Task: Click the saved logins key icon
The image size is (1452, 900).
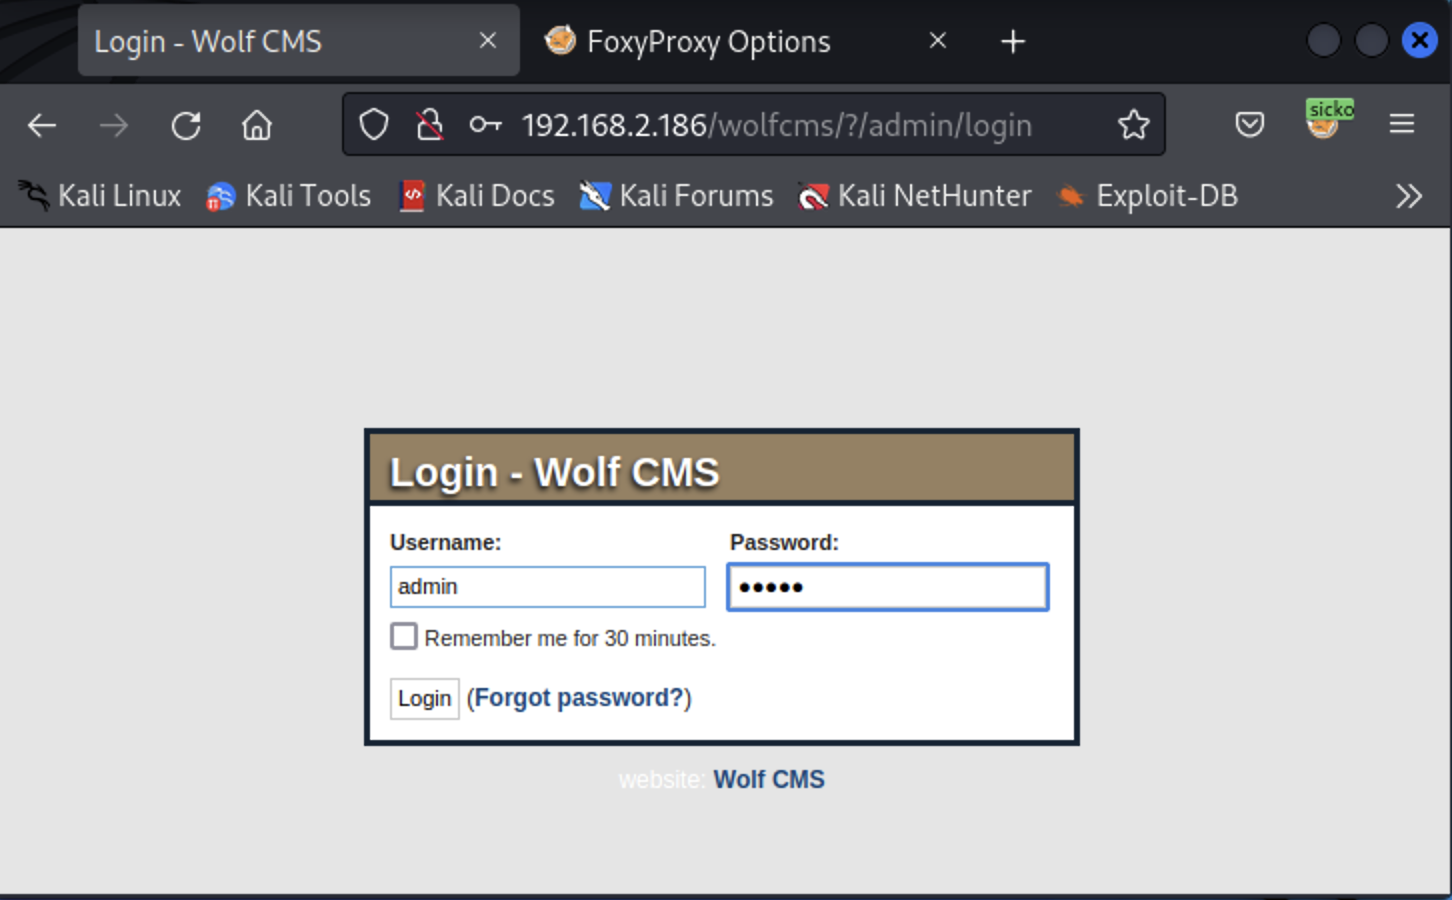Action: pyautogui.click(x=486, y=125)
